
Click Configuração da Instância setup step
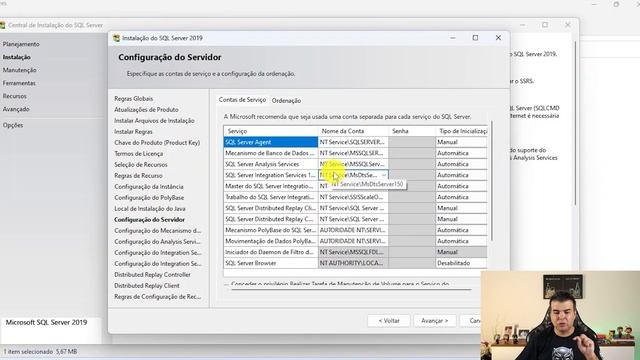[149, 187]
